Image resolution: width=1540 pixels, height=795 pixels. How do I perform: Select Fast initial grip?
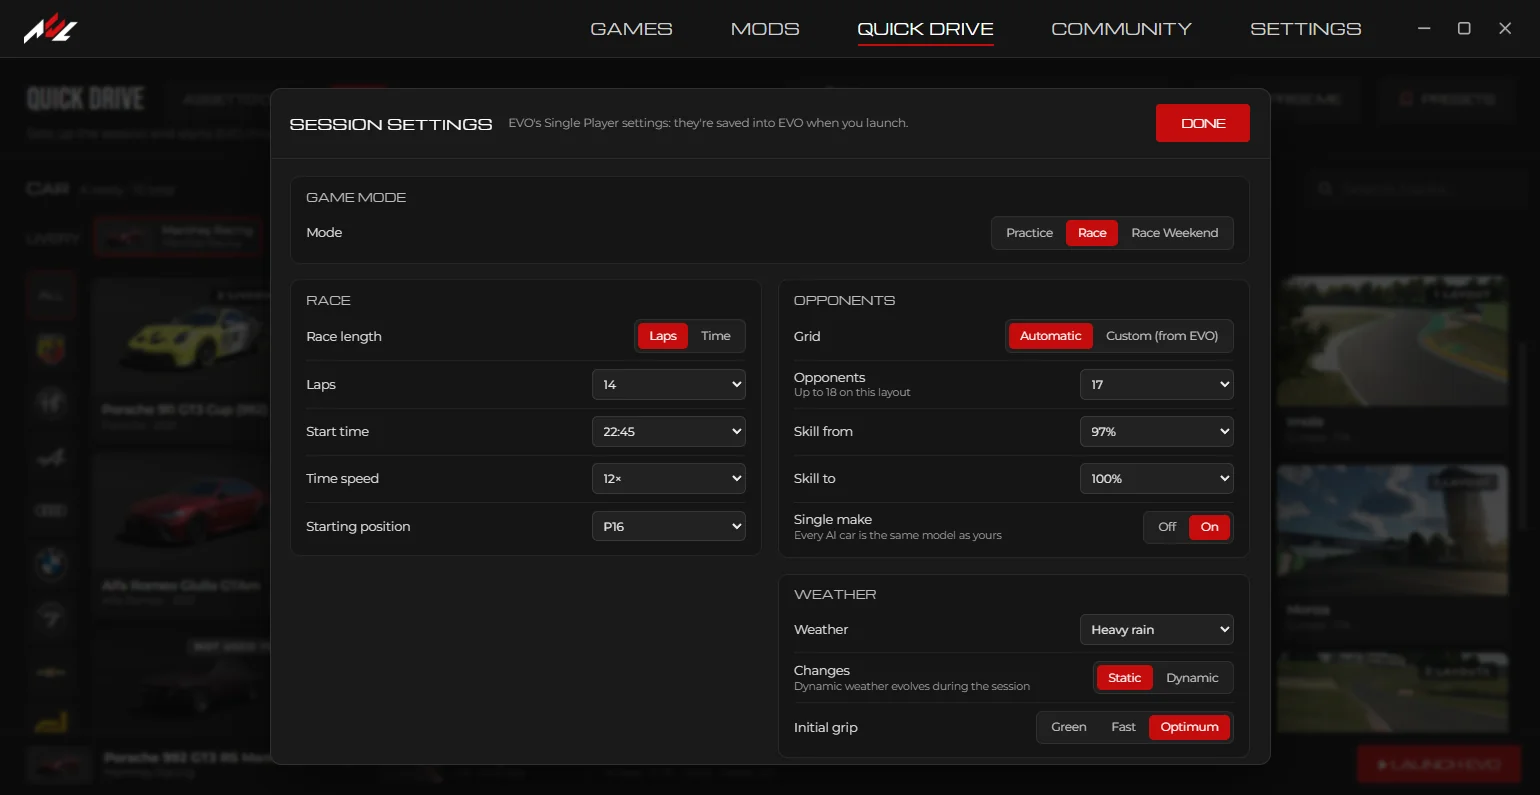click(x=1123, y=727)
